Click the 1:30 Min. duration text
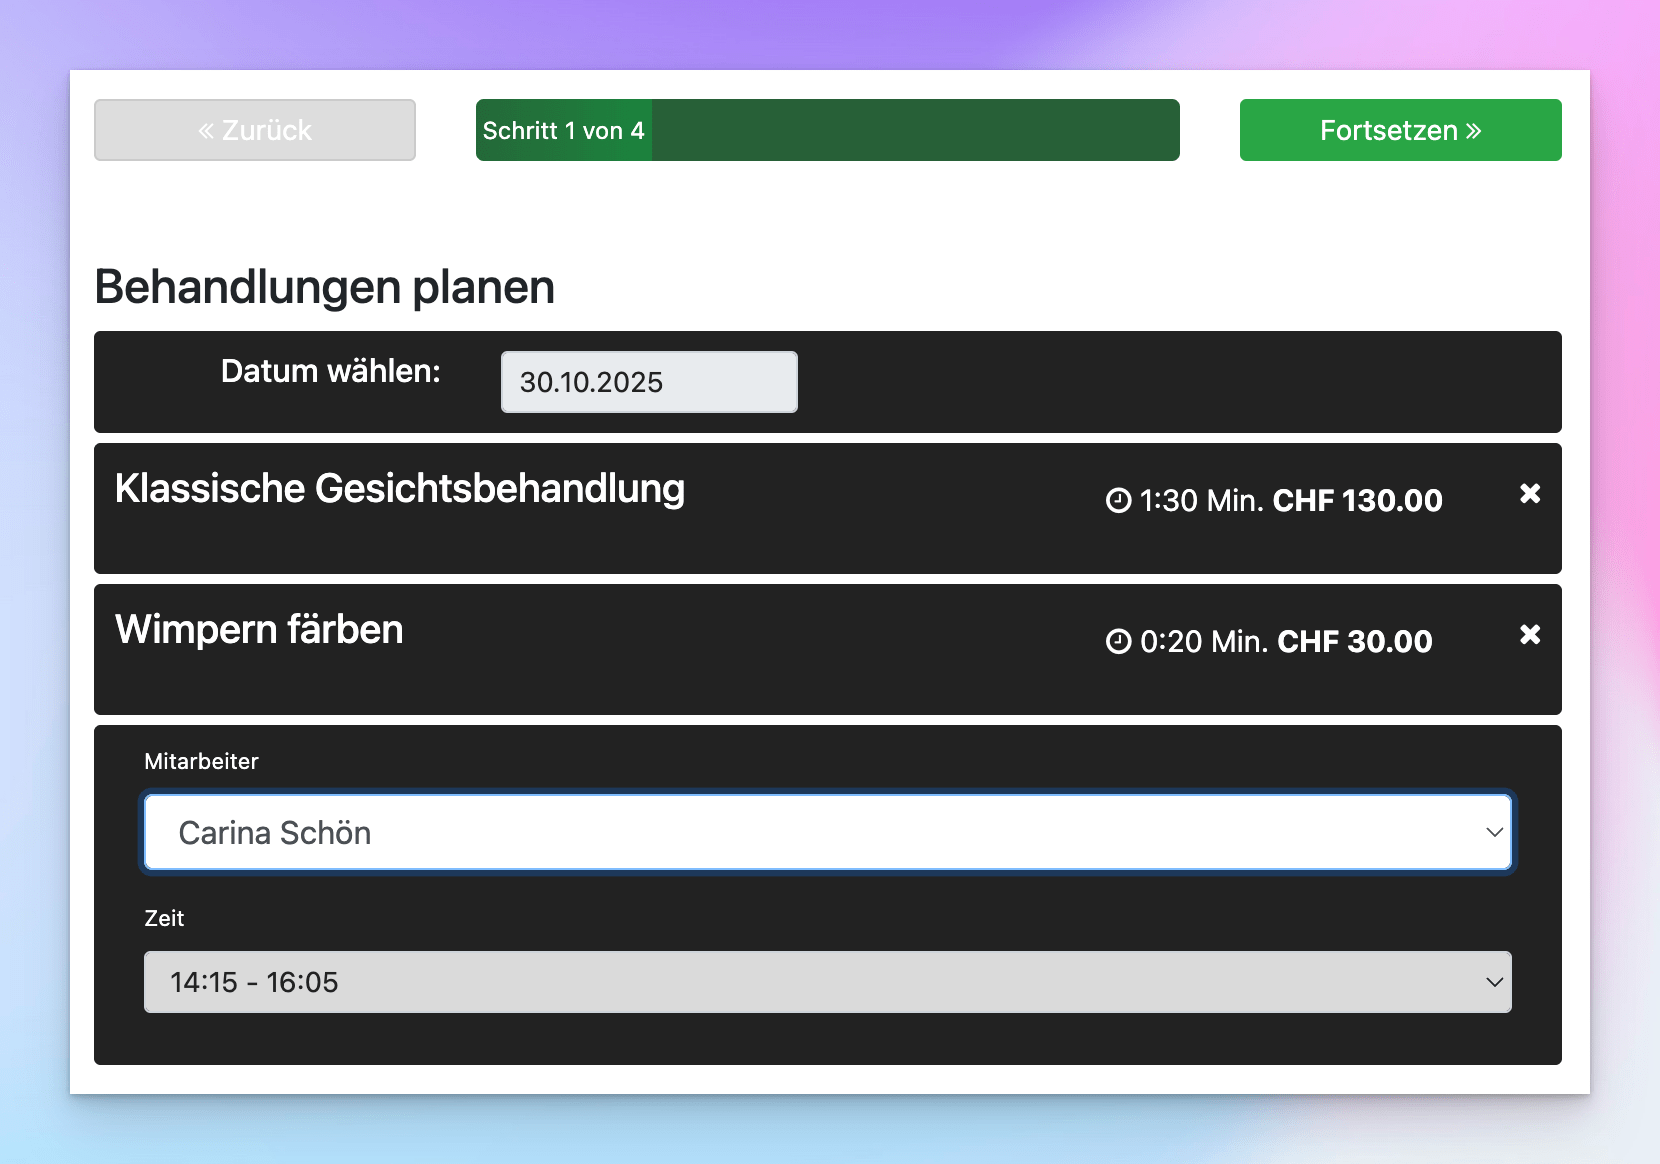 coord(1201,500)
